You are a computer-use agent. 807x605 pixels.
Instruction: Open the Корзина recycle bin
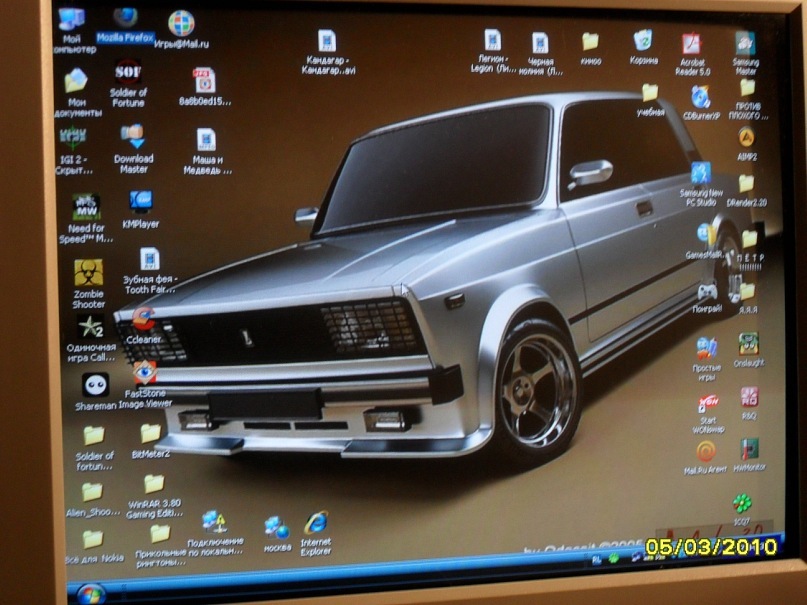point(643,40)
